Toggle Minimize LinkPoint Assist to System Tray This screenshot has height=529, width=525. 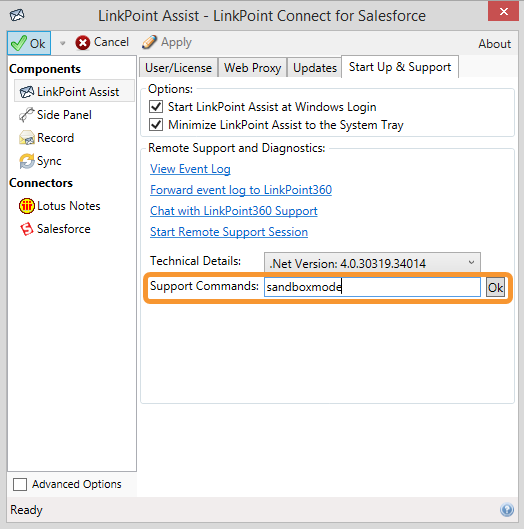(x=156, y=124)
